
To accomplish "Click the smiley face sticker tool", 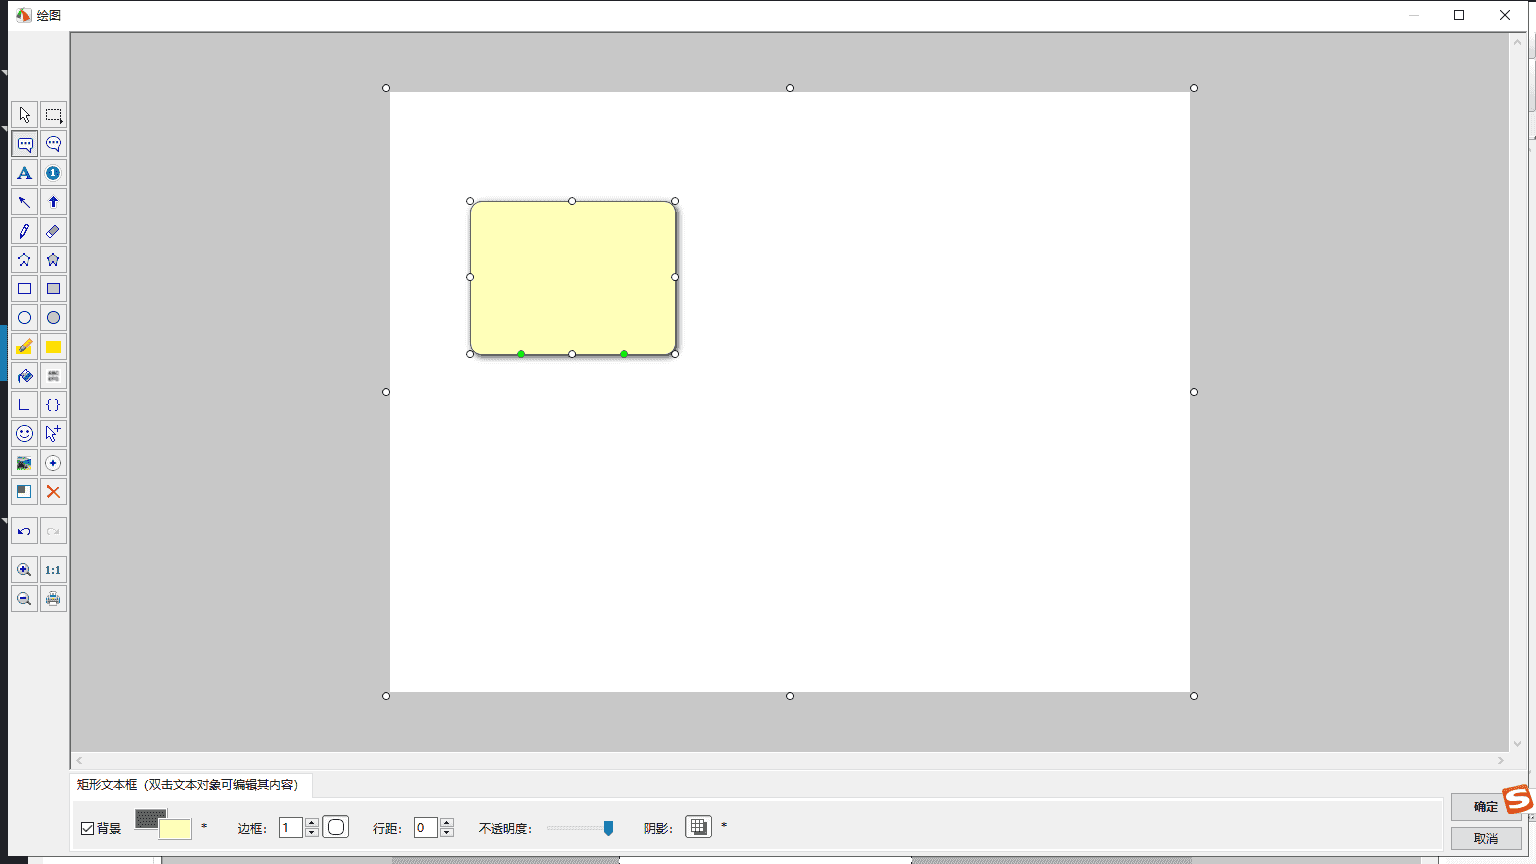I will 24,434.
